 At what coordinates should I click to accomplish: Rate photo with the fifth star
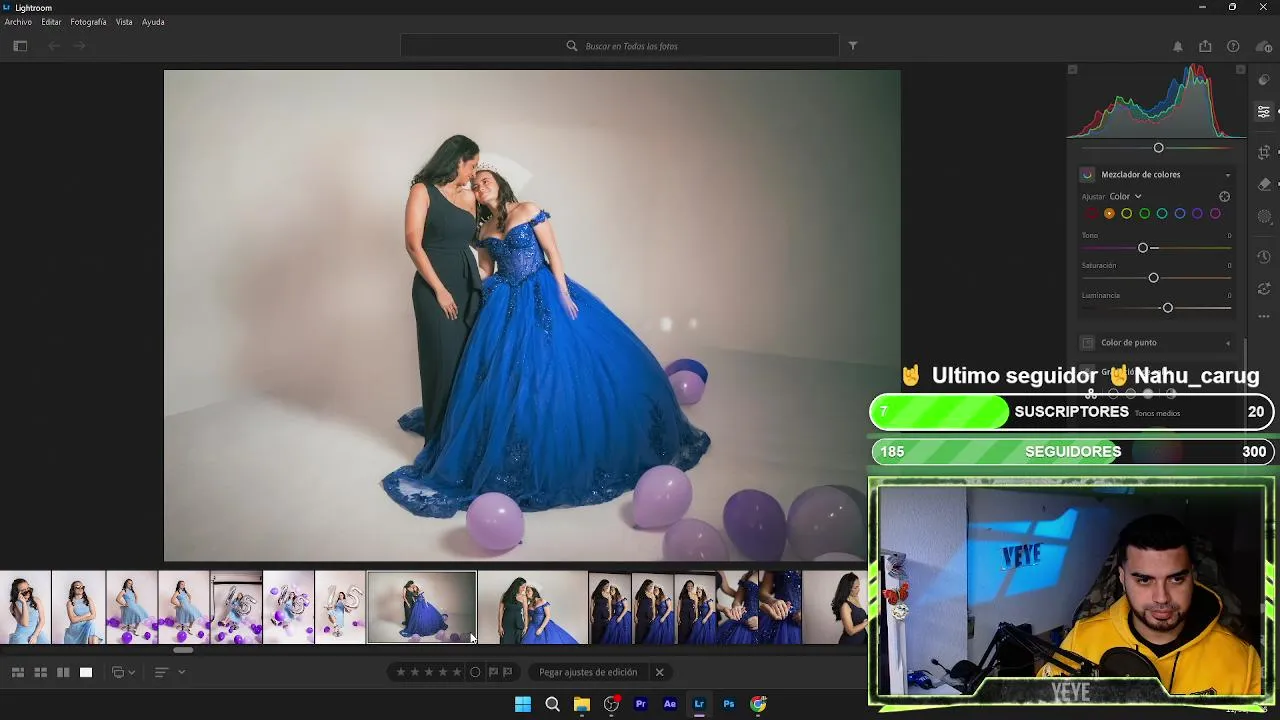(x=457, y=673)
